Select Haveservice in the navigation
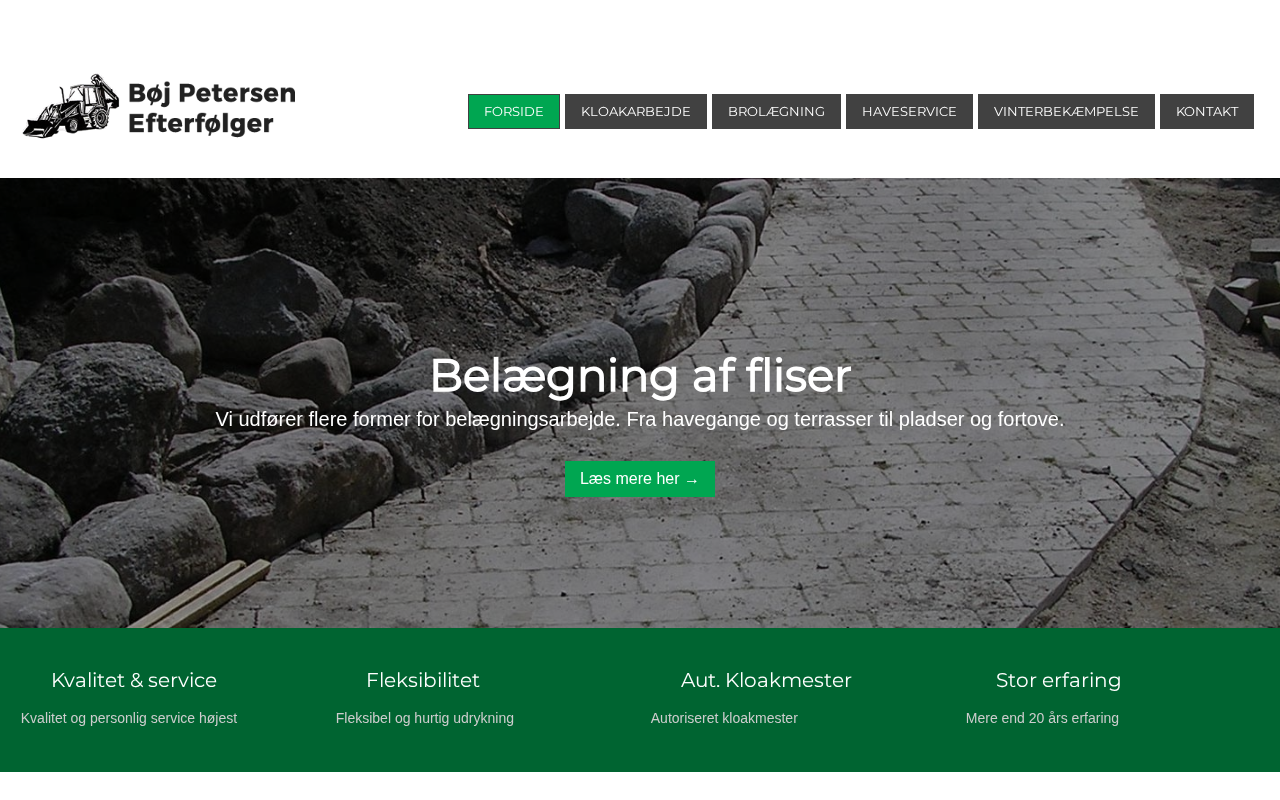This screenshot has width=1280, height=800. coord(909,111)
